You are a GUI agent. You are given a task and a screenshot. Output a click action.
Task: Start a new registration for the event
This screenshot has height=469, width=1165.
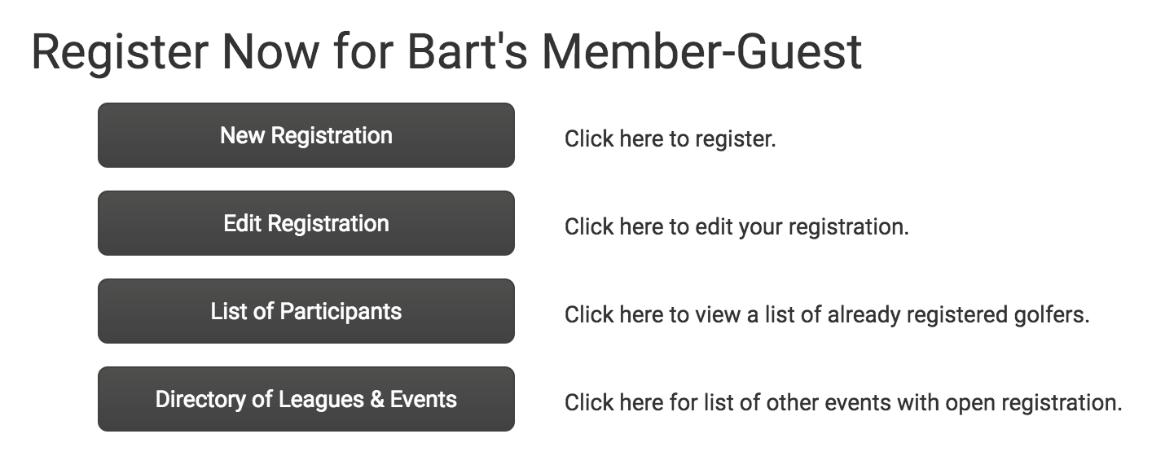tap(306, 135)
